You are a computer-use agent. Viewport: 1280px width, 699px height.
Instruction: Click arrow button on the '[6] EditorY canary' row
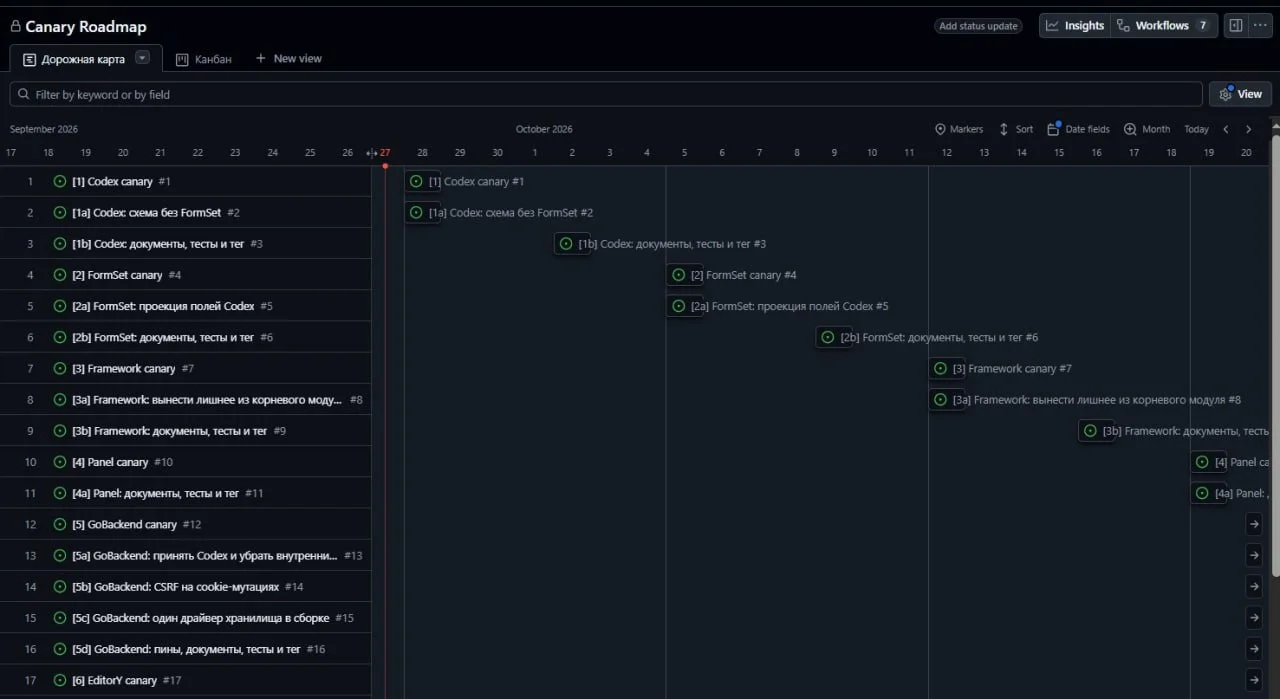[1254, 680]
